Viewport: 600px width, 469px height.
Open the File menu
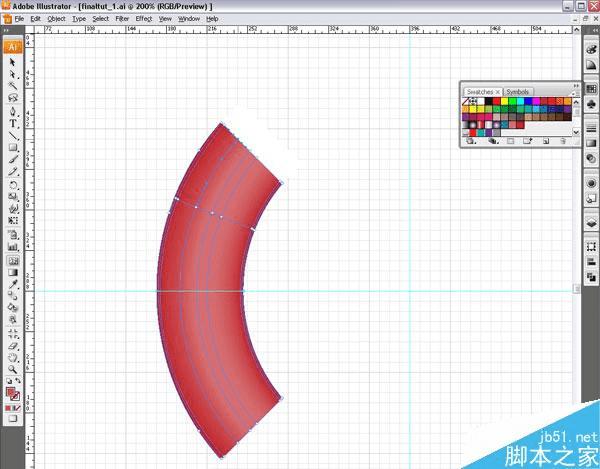pyautogui.click(x=19, y=19)
